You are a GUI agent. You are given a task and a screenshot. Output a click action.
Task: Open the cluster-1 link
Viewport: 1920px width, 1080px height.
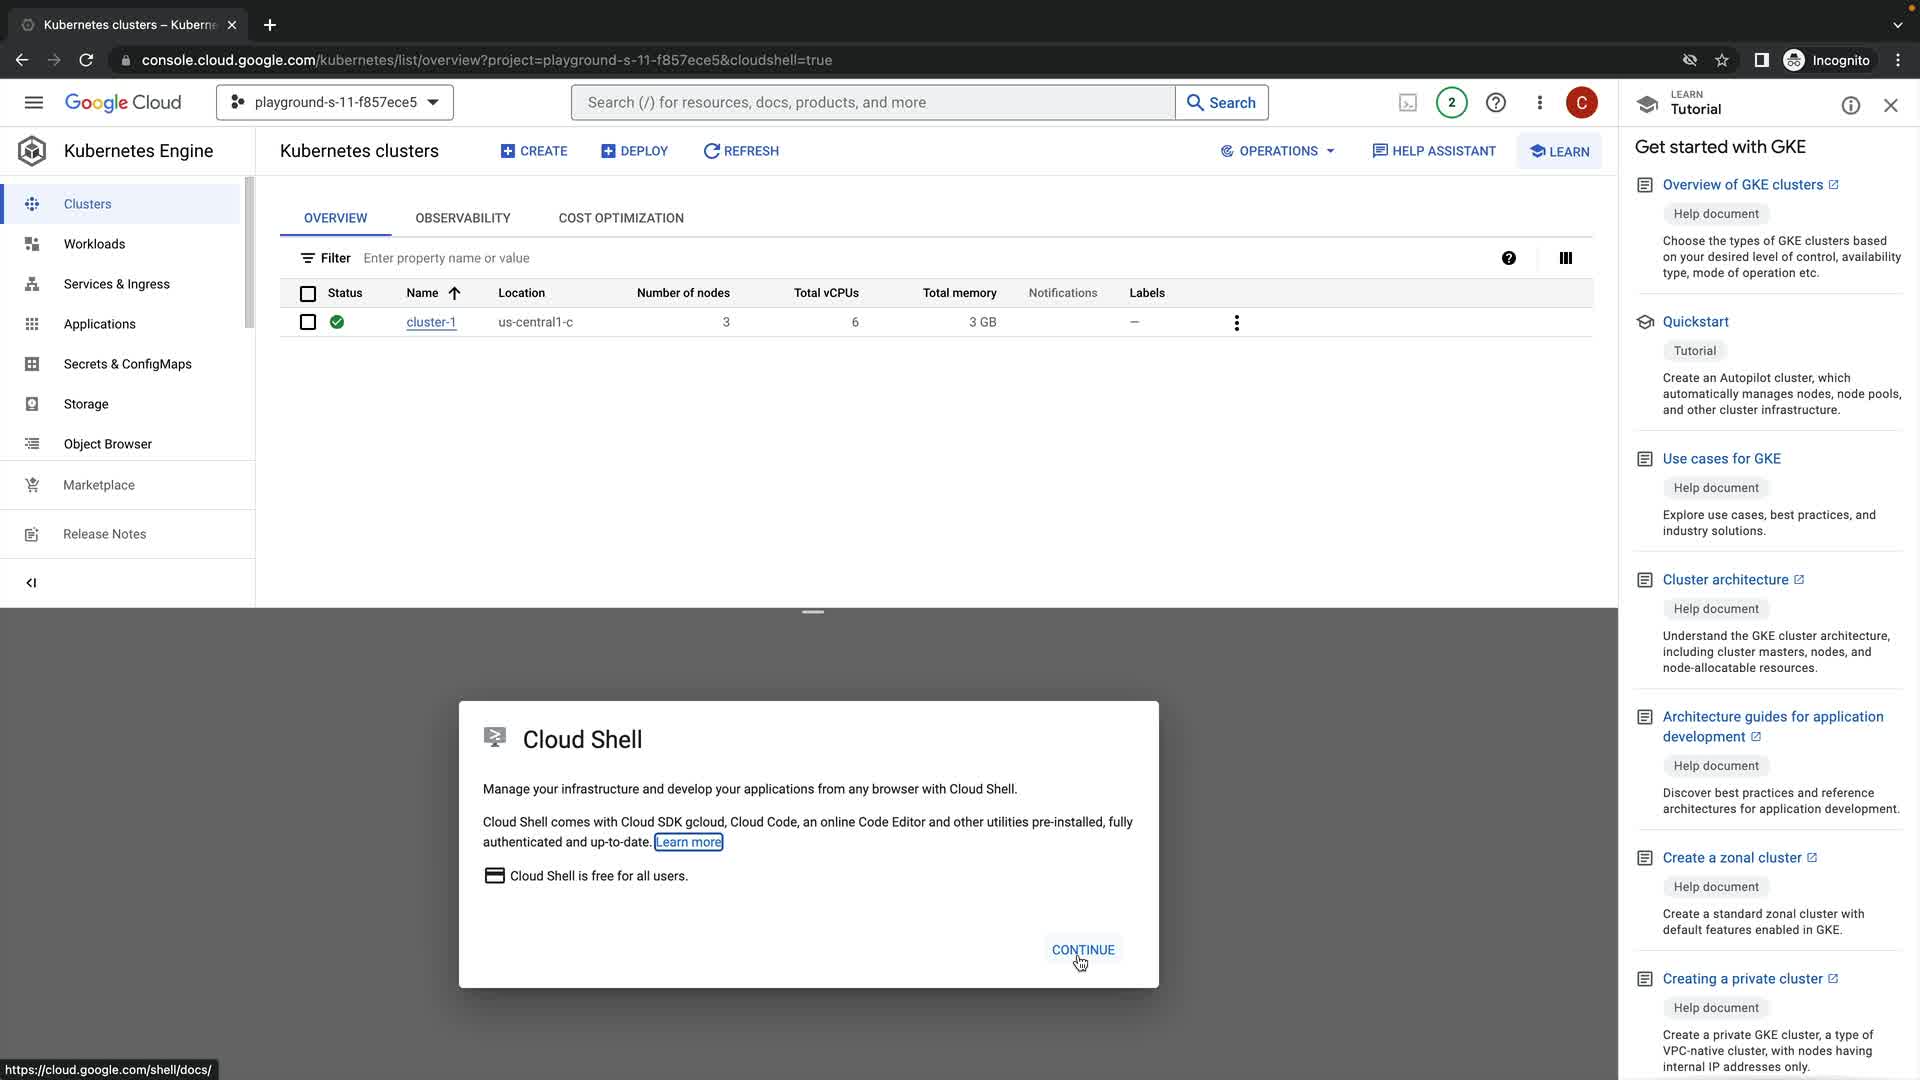430,322
